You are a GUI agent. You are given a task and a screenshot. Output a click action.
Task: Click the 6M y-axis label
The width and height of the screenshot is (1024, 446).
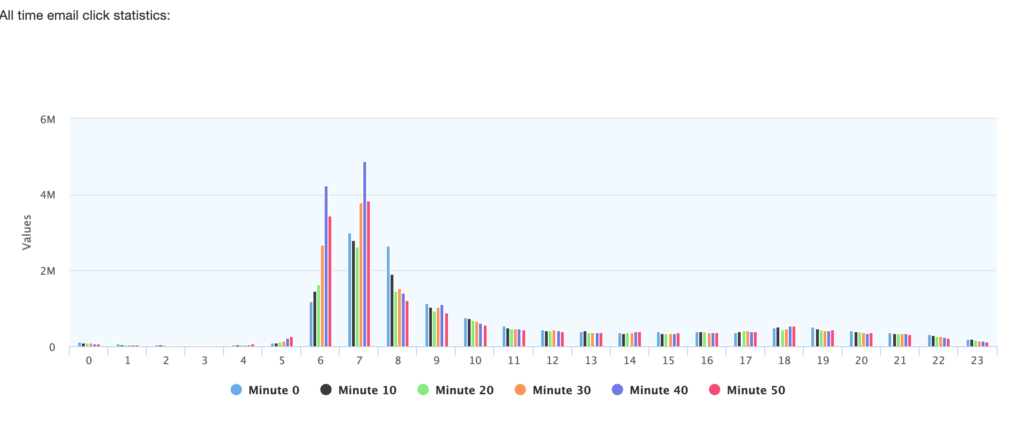pyautogui.click(x=48, y=119)
